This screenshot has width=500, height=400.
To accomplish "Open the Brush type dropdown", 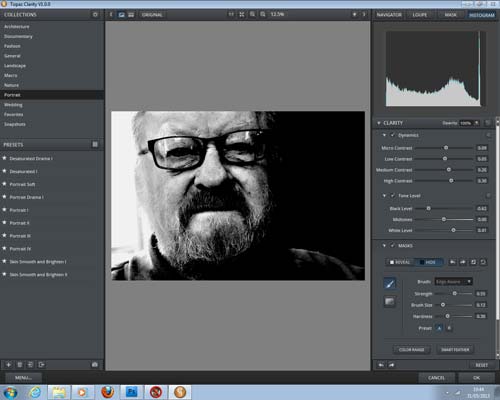I will [x=453, y=282].
